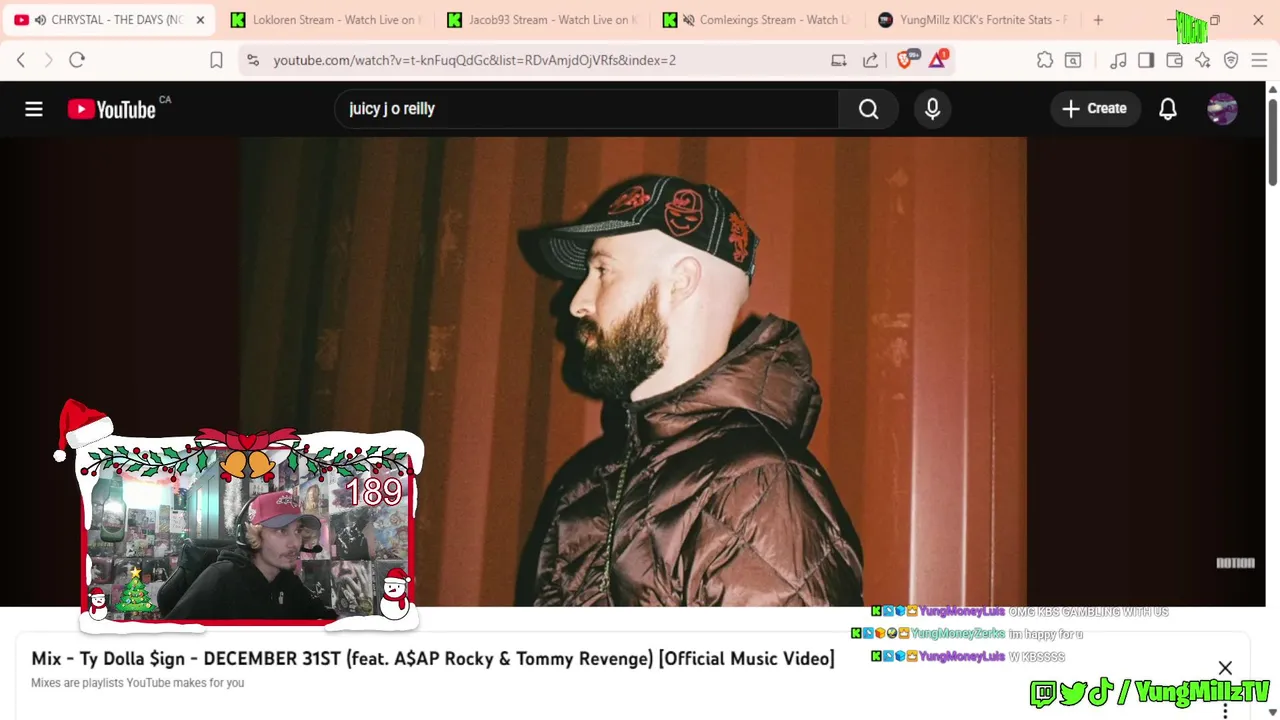Go back in browser history
The width and height of the screenshot is (1280, 720).
point(21,60)
